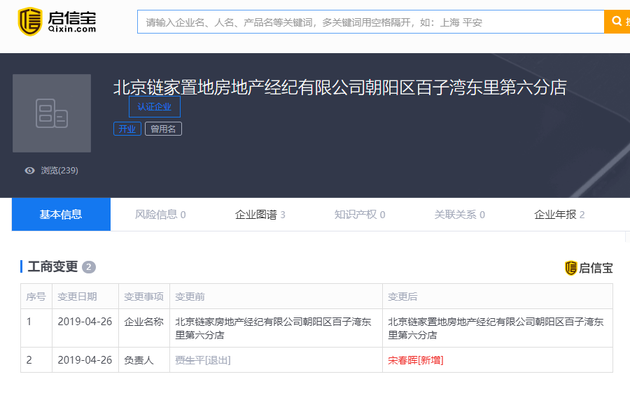Click the company title 北京链家置地房地产经纪有限公司朝阳区百子湾东里第六分店
630x400 pixels.
click(340, 88)
